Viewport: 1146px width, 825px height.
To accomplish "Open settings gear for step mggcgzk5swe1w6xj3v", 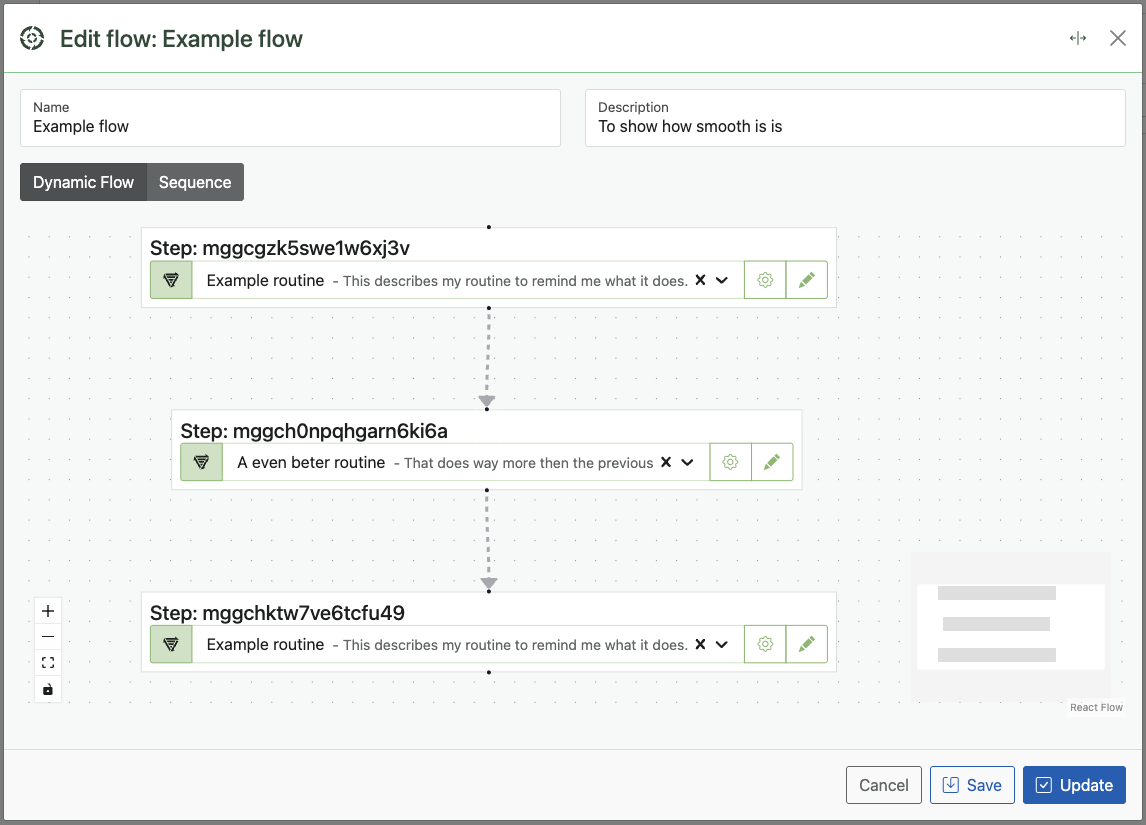I will click(x=765, y=280).
